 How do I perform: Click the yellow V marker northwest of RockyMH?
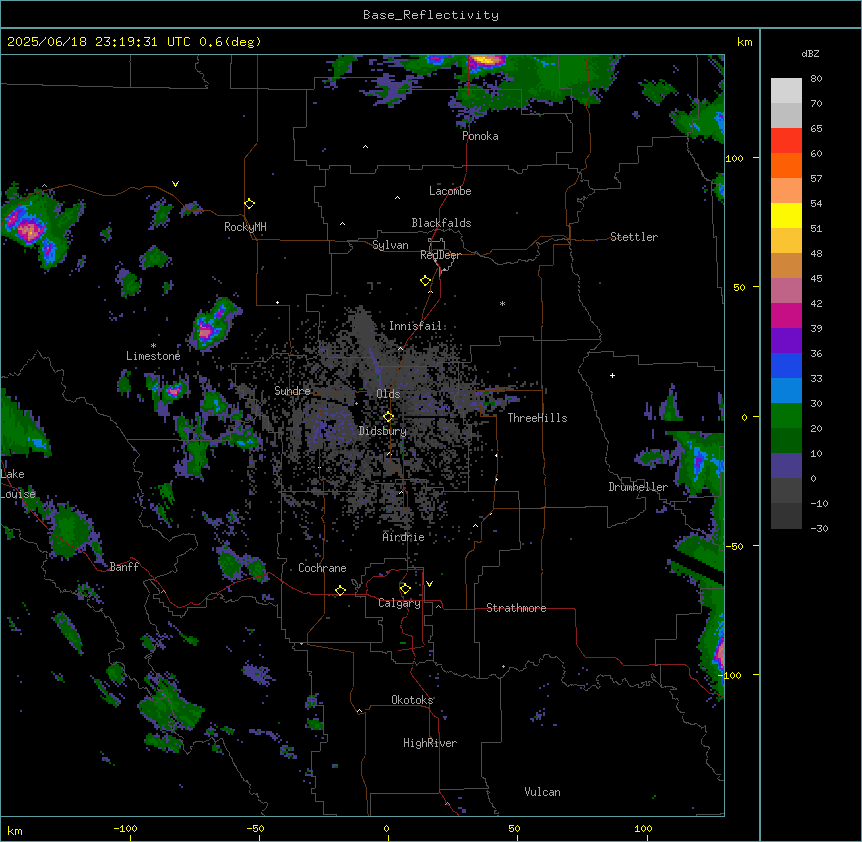(175, 184)
